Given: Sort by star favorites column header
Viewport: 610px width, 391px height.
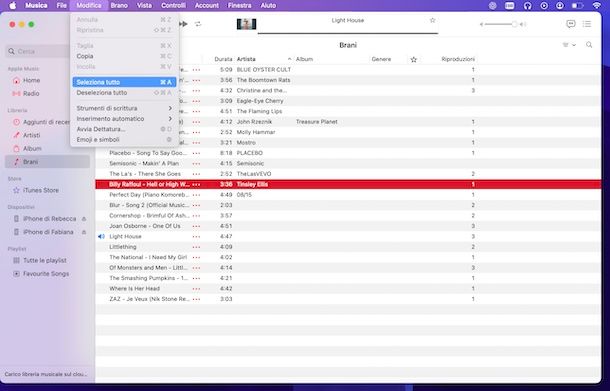Looking at the screenshot, I should coord(414,60).
